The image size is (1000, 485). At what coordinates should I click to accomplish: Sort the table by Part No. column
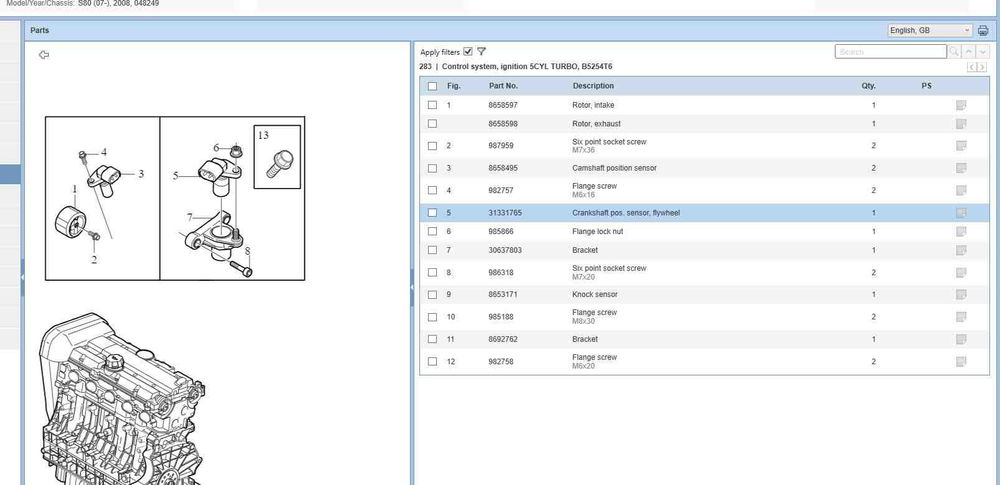(503, 86)
